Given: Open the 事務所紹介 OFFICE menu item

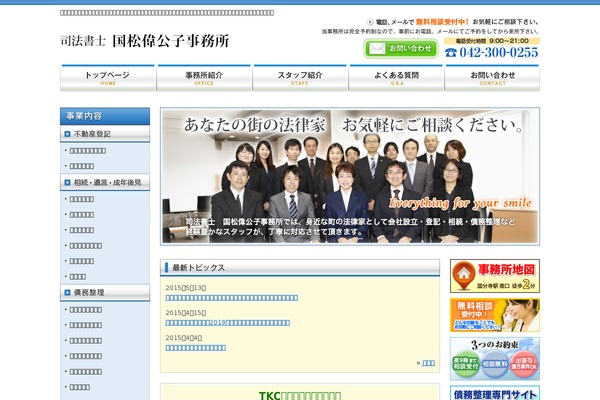Looking at the screenshot, I should click(x=204, y=78).
